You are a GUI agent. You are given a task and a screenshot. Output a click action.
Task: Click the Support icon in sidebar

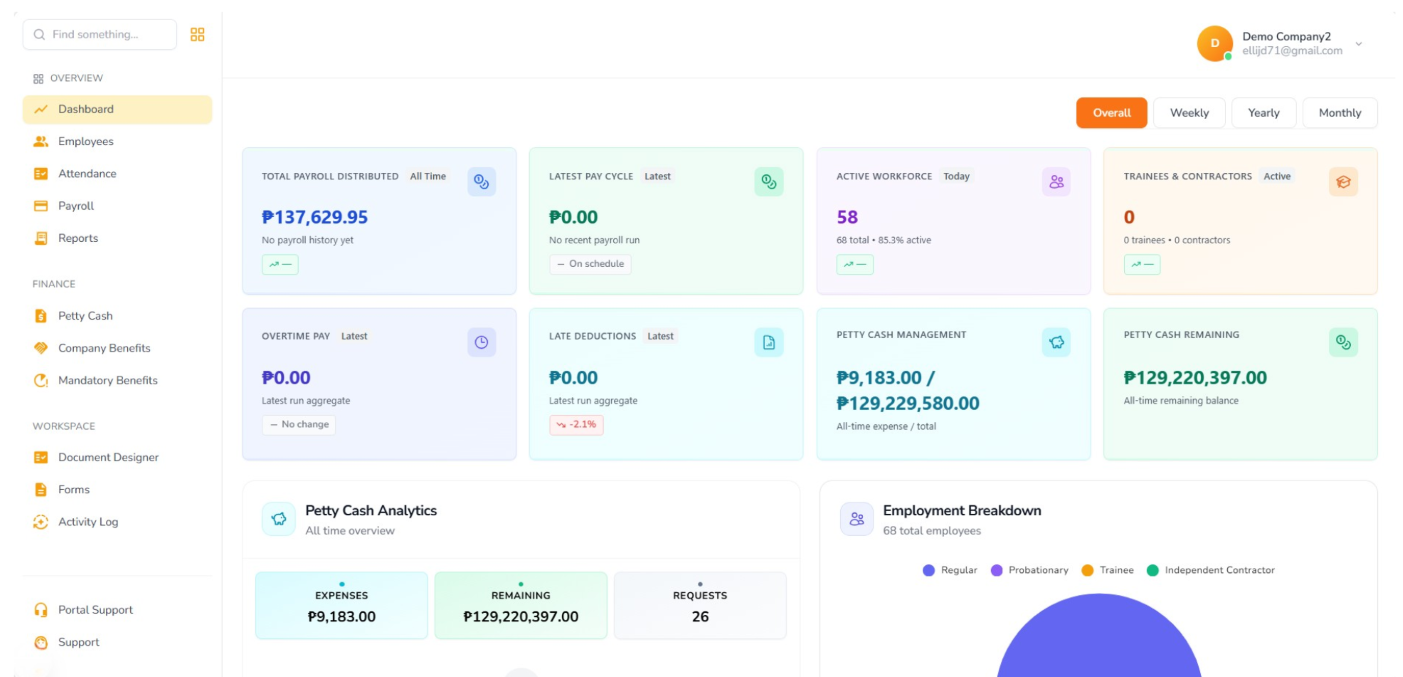[41, 642]
